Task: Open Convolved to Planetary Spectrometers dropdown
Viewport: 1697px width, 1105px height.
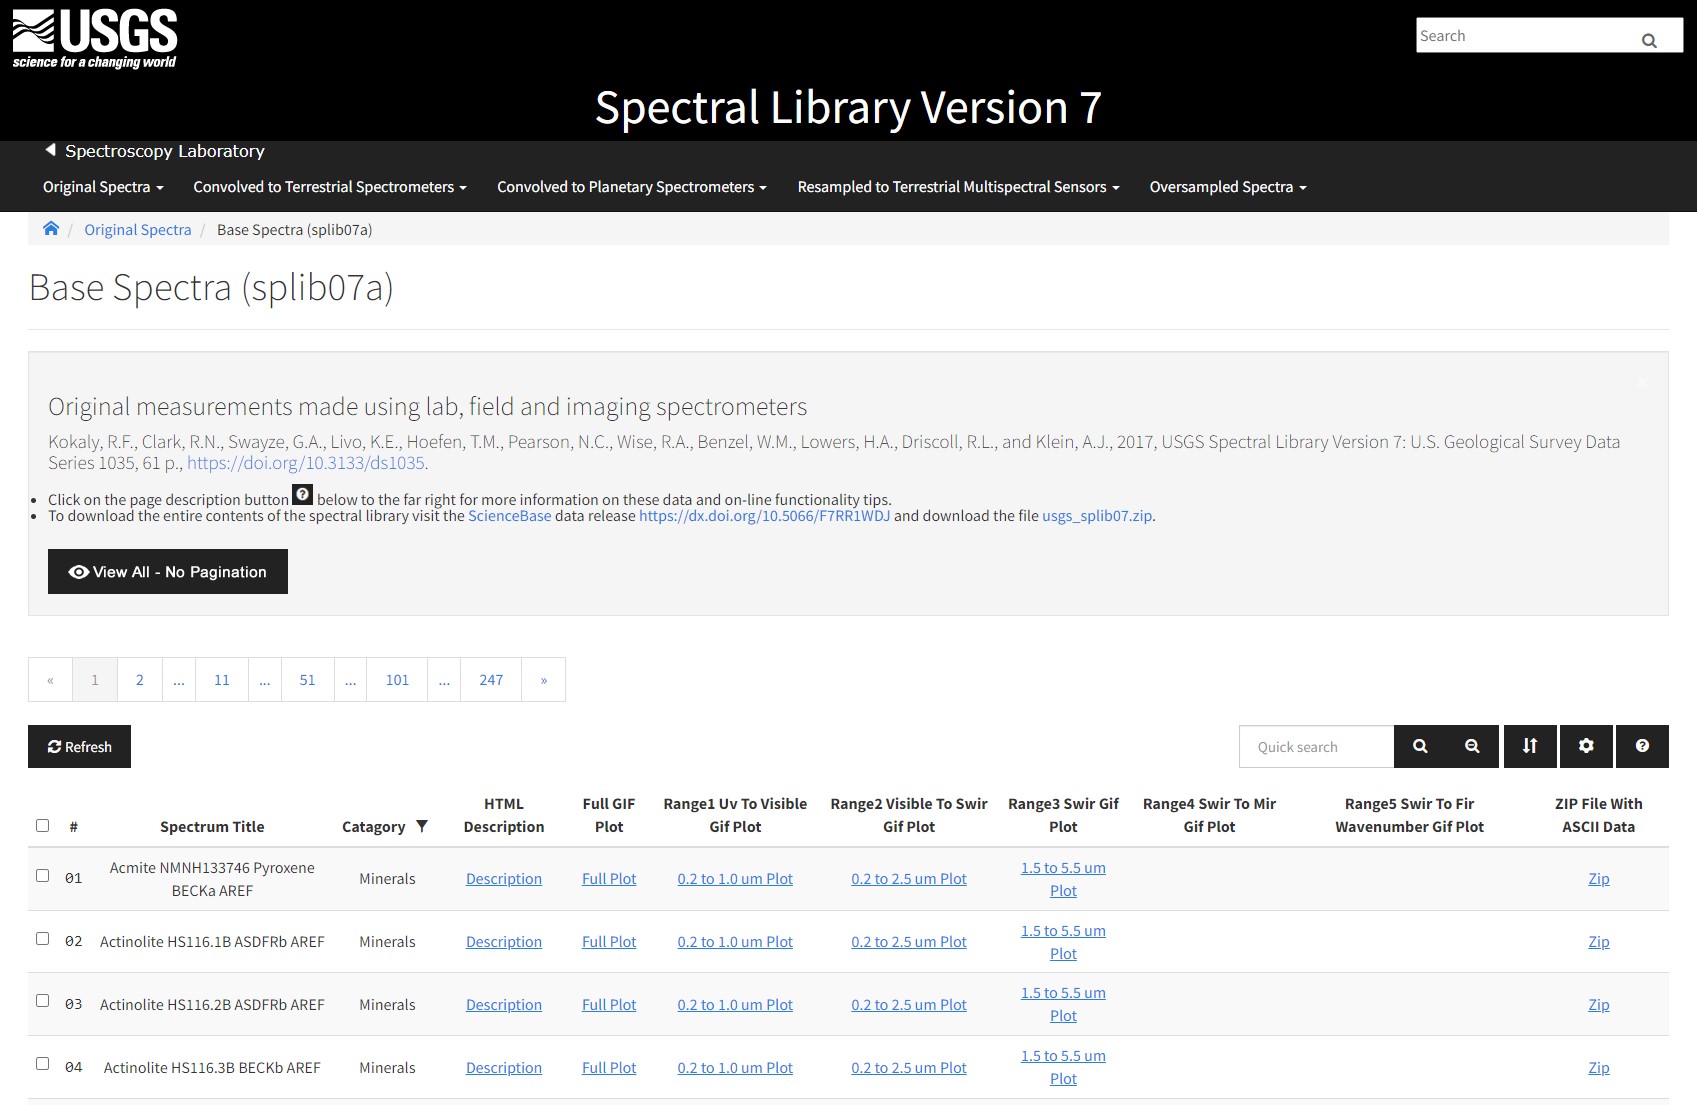Action: point(631,187)
